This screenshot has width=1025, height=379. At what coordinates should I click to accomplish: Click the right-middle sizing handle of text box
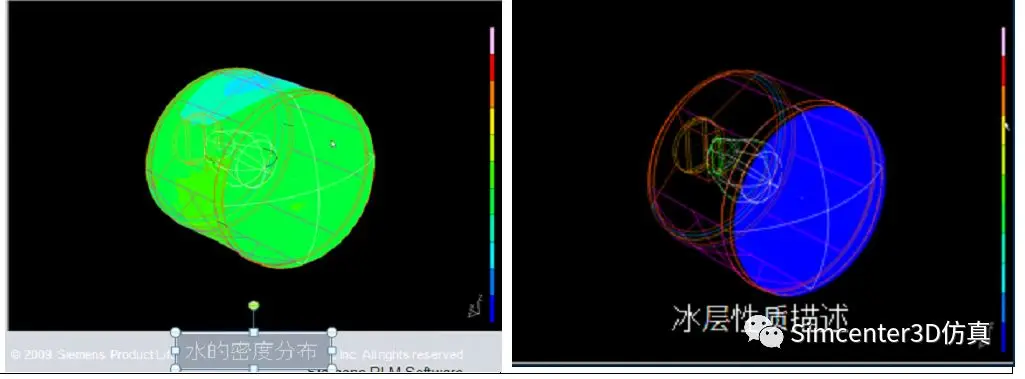pos(331,351)
